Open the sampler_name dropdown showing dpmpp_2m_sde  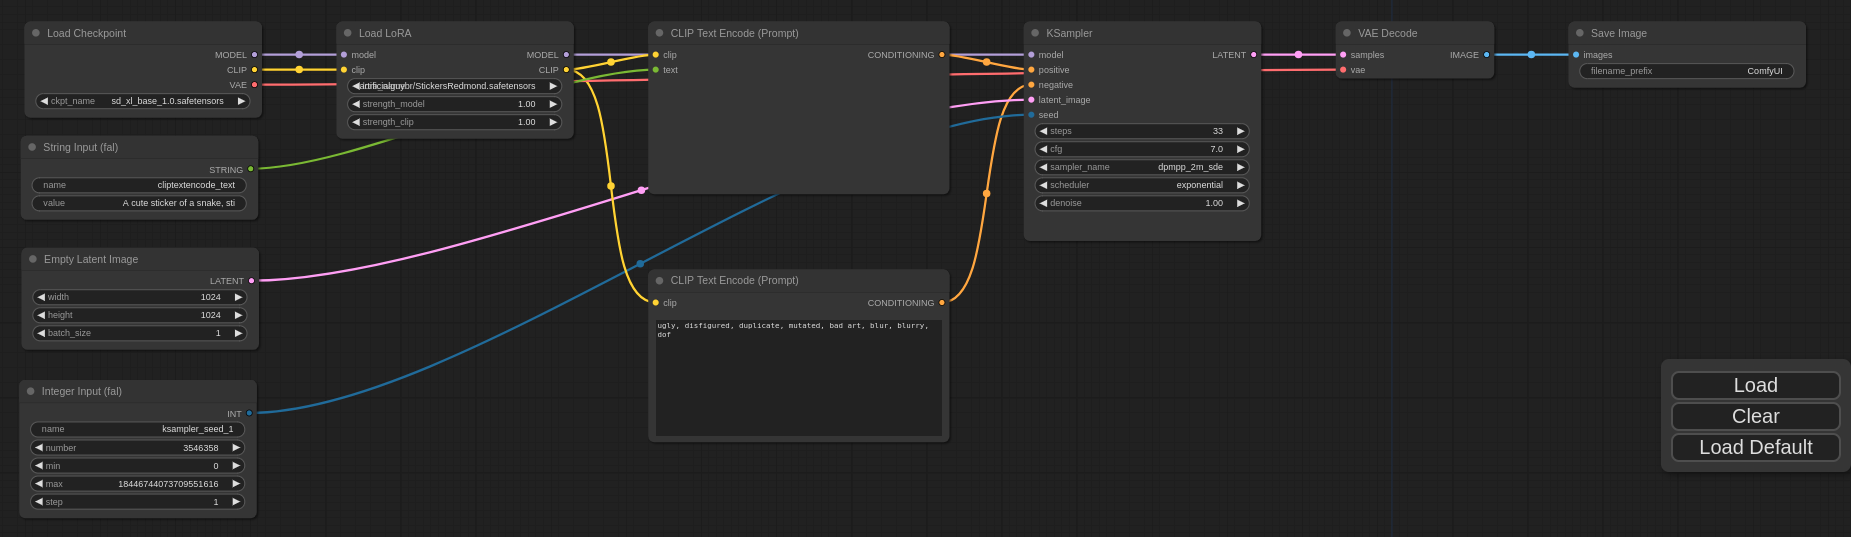coord(1142,167)
